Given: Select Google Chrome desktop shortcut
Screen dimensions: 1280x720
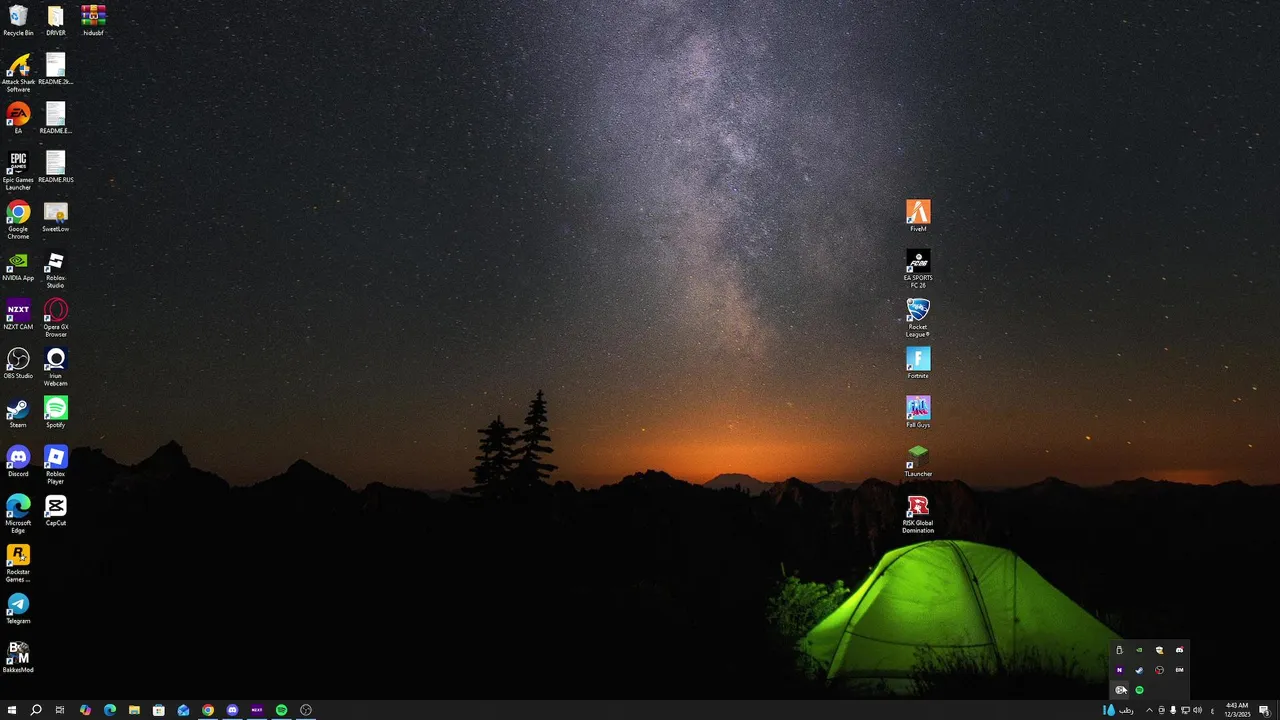Looking at the screenshot, I should click(x=18, y=219).
